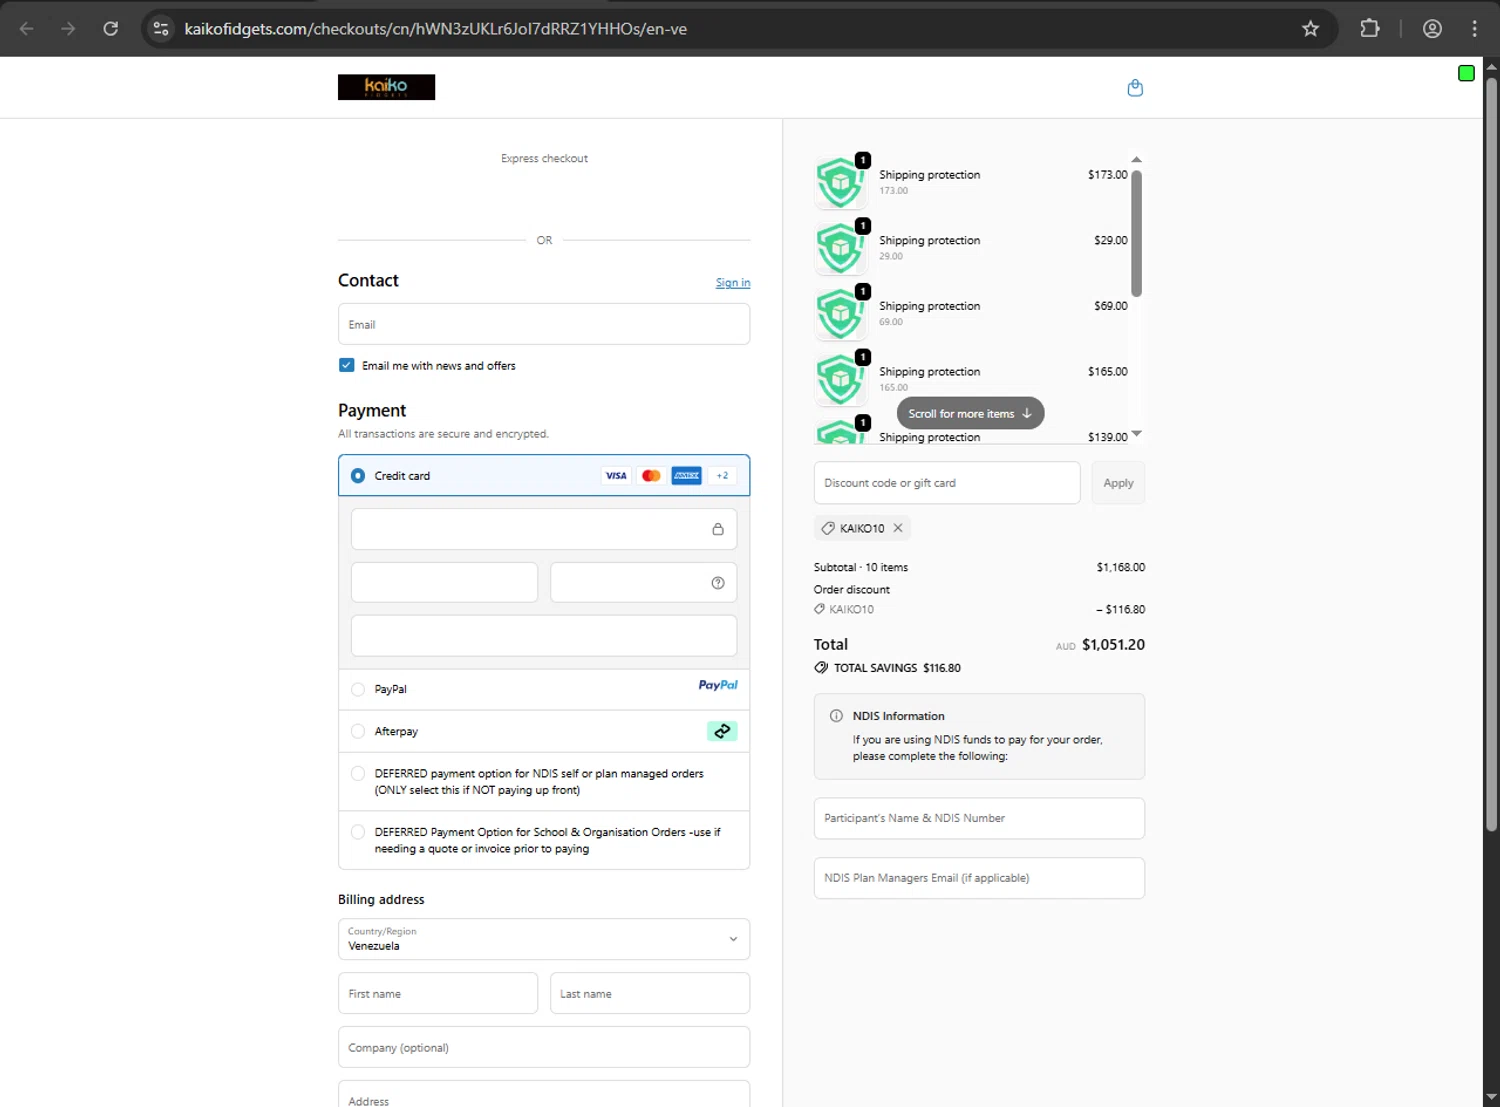Image resolution: width=1500 pixels, height=1107 pixels.
Task: Click the Company (optional) field
Action: [544, 1047]
